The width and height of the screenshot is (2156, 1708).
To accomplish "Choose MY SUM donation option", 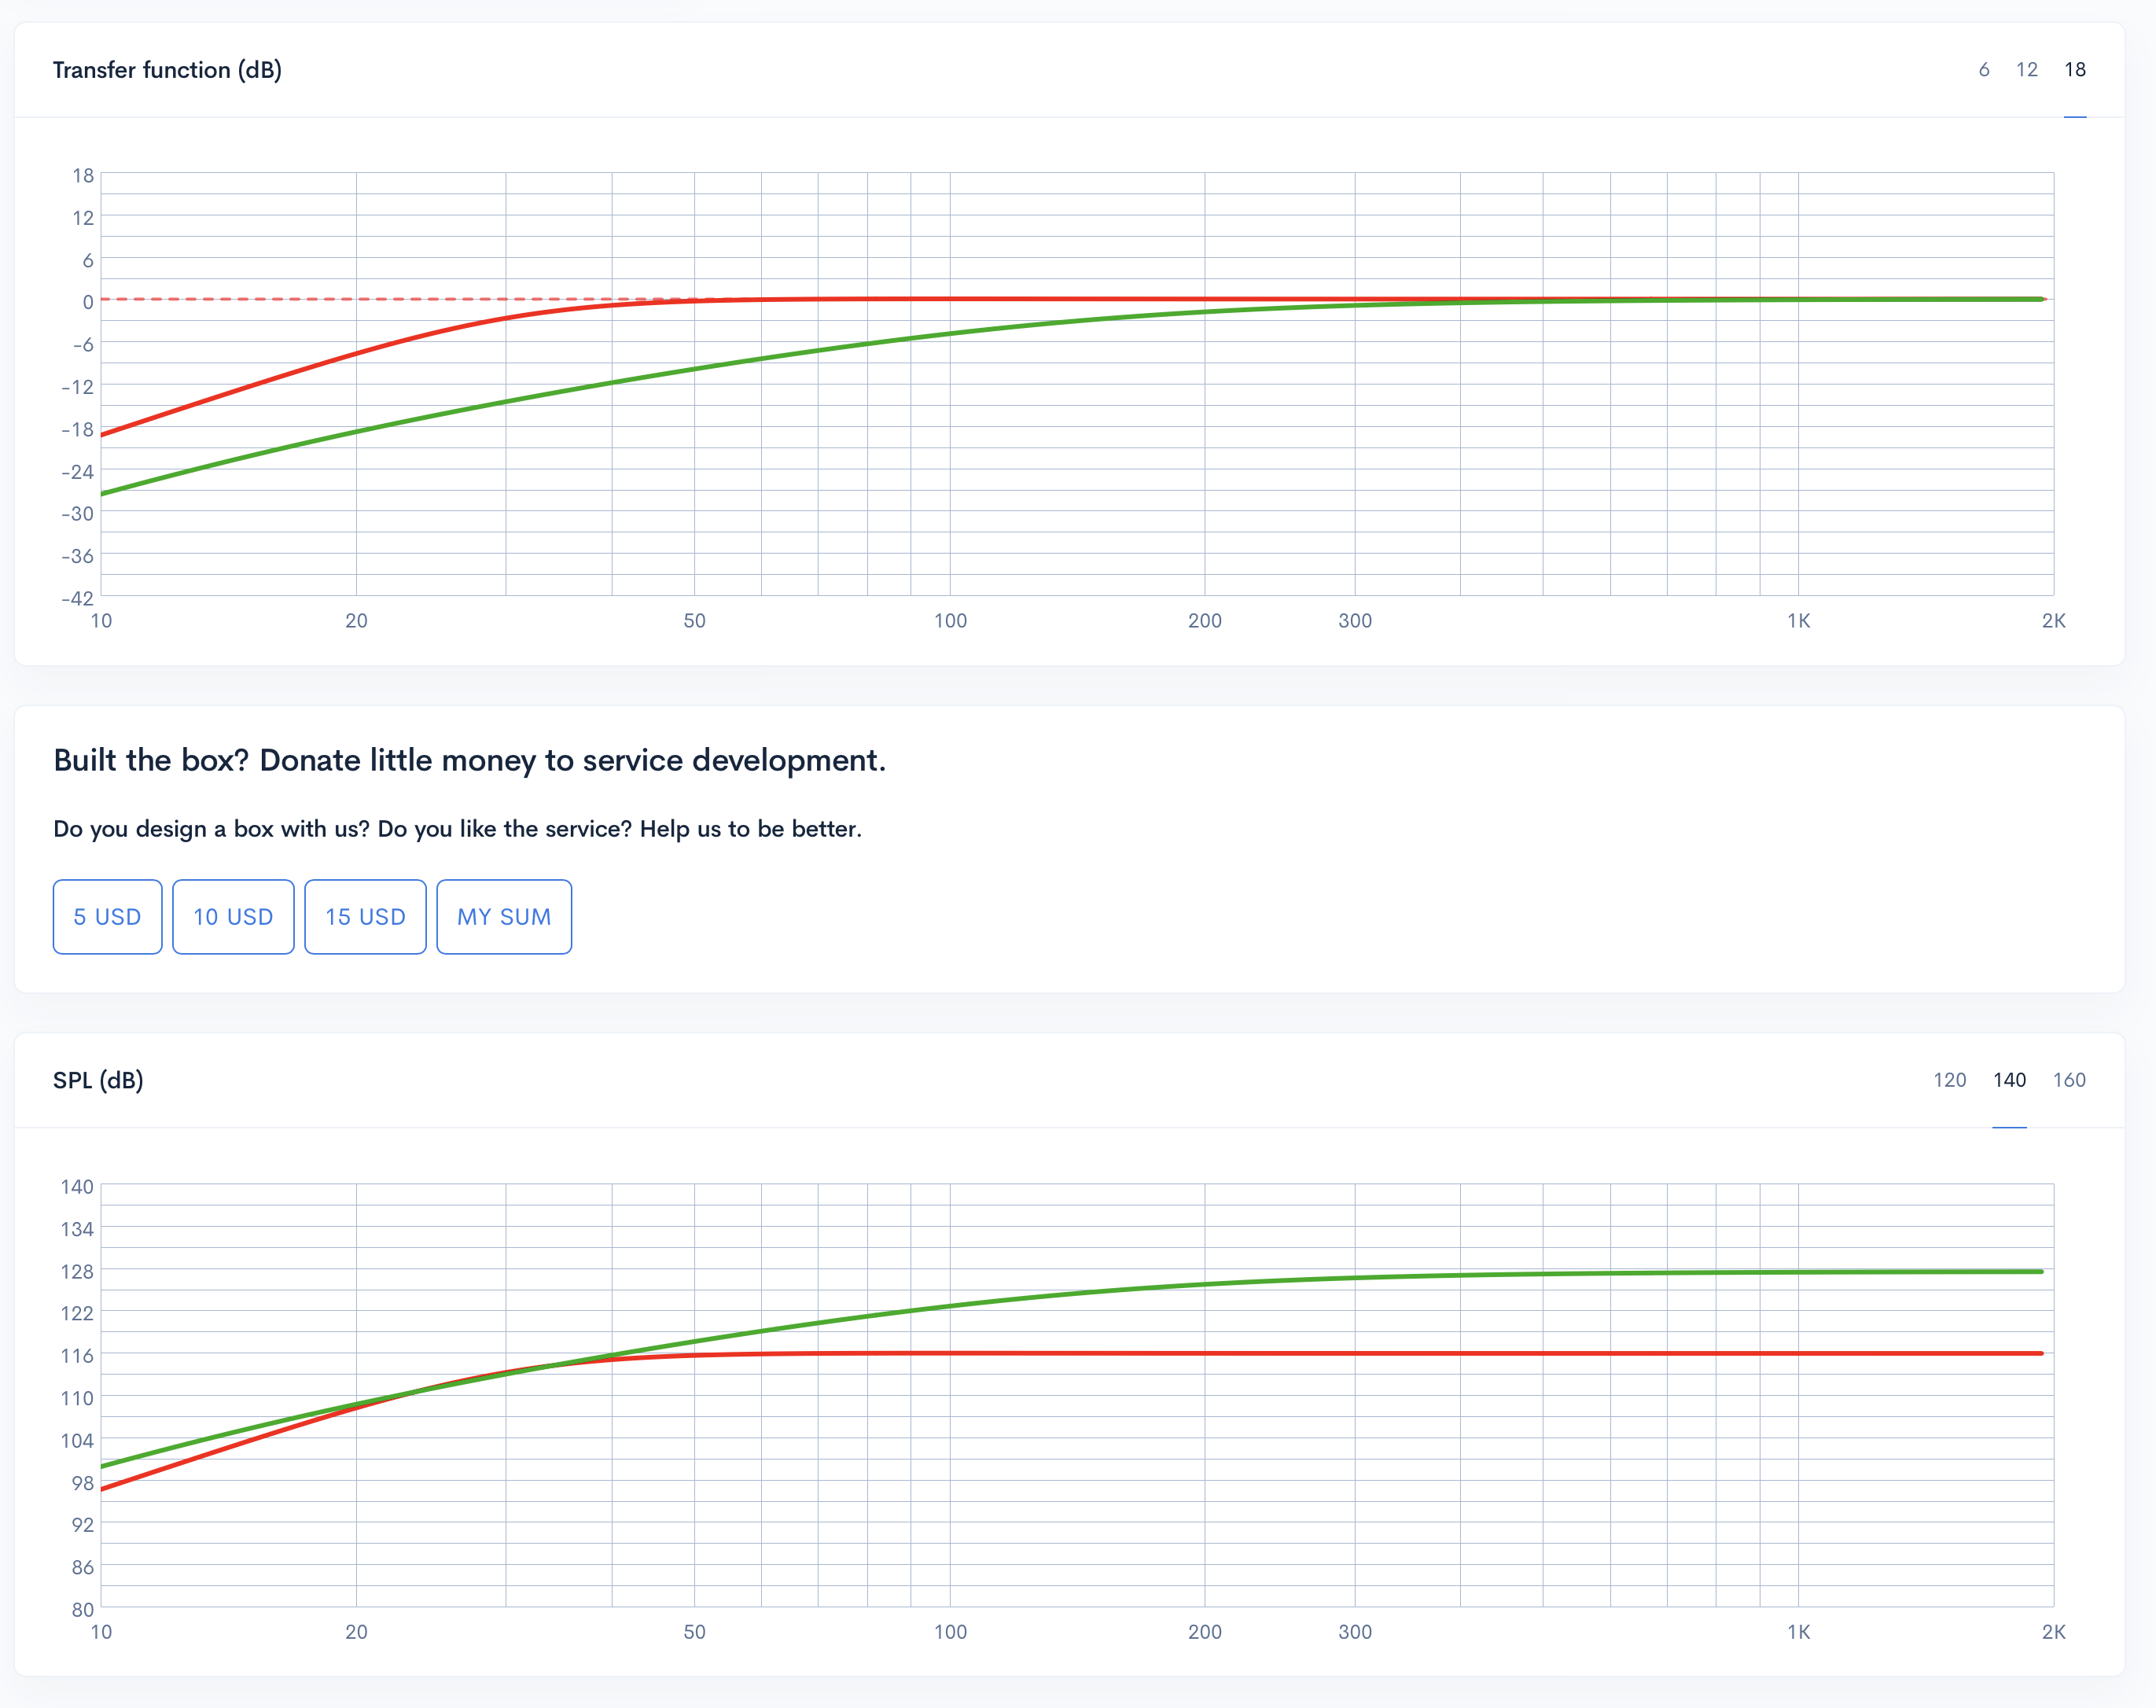I will [504, 917].
